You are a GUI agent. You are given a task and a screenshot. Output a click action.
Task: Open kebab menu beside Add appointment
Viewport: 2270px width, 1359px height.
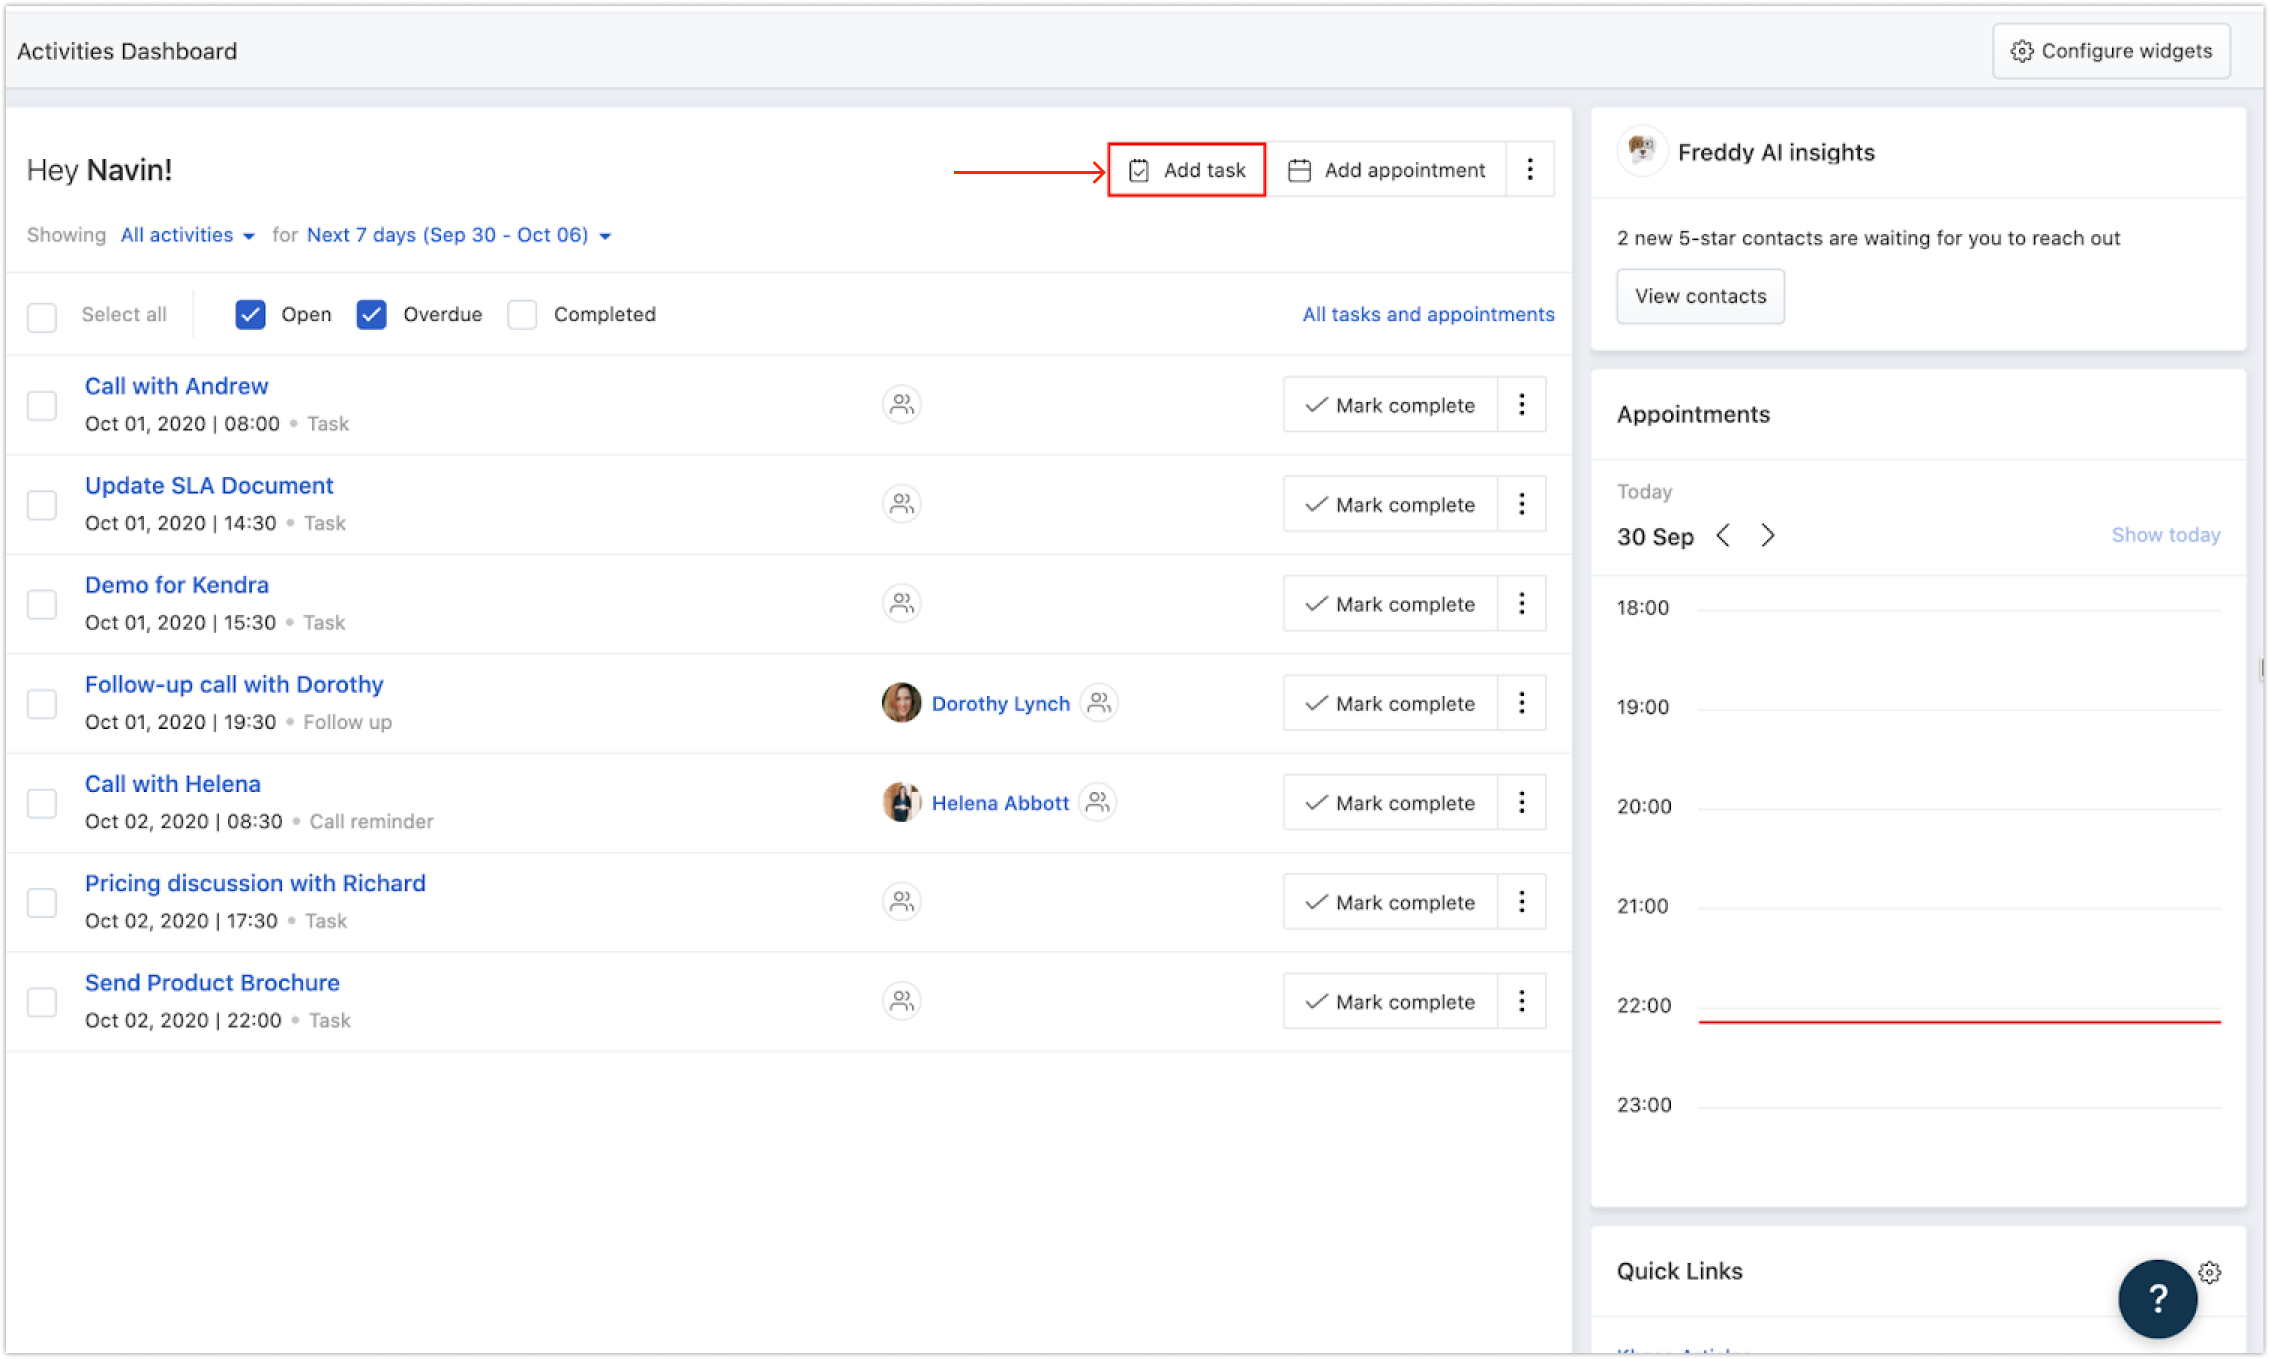(x=1529, y=170)
